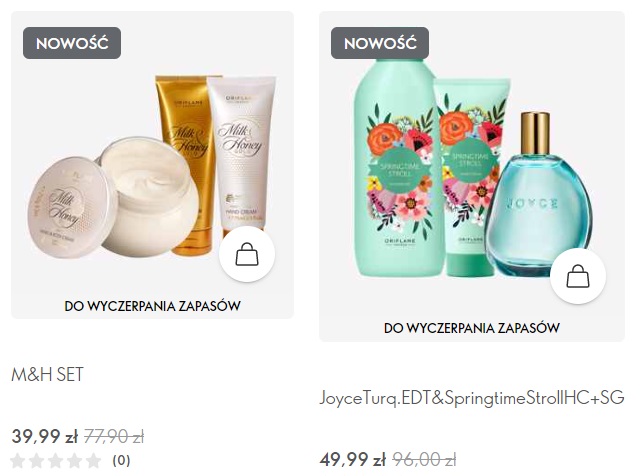Click the third rating star of M&H SET
Screen dimensions: 643x476
tap(55, 460)
